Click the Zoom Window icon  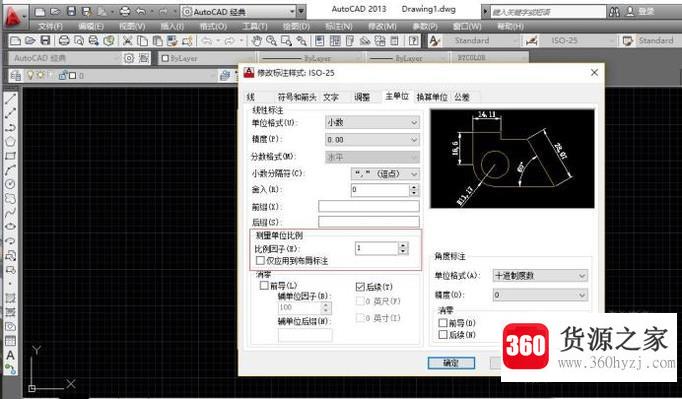point(286,41)
